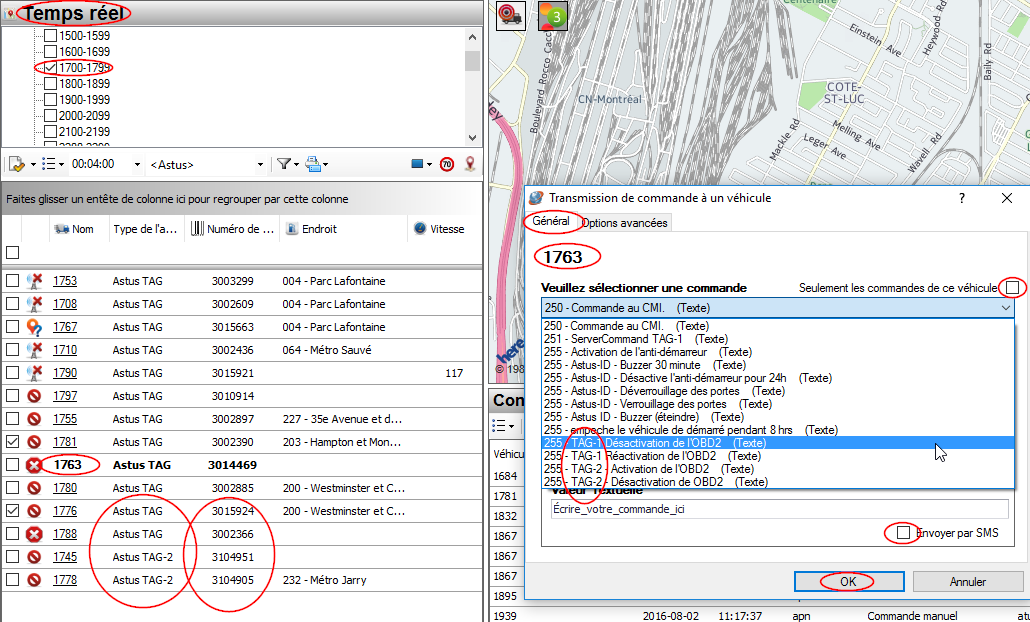The image size is (1030, 622).
Task: Click the list view icon in toolbar
Action: [49, 164]
